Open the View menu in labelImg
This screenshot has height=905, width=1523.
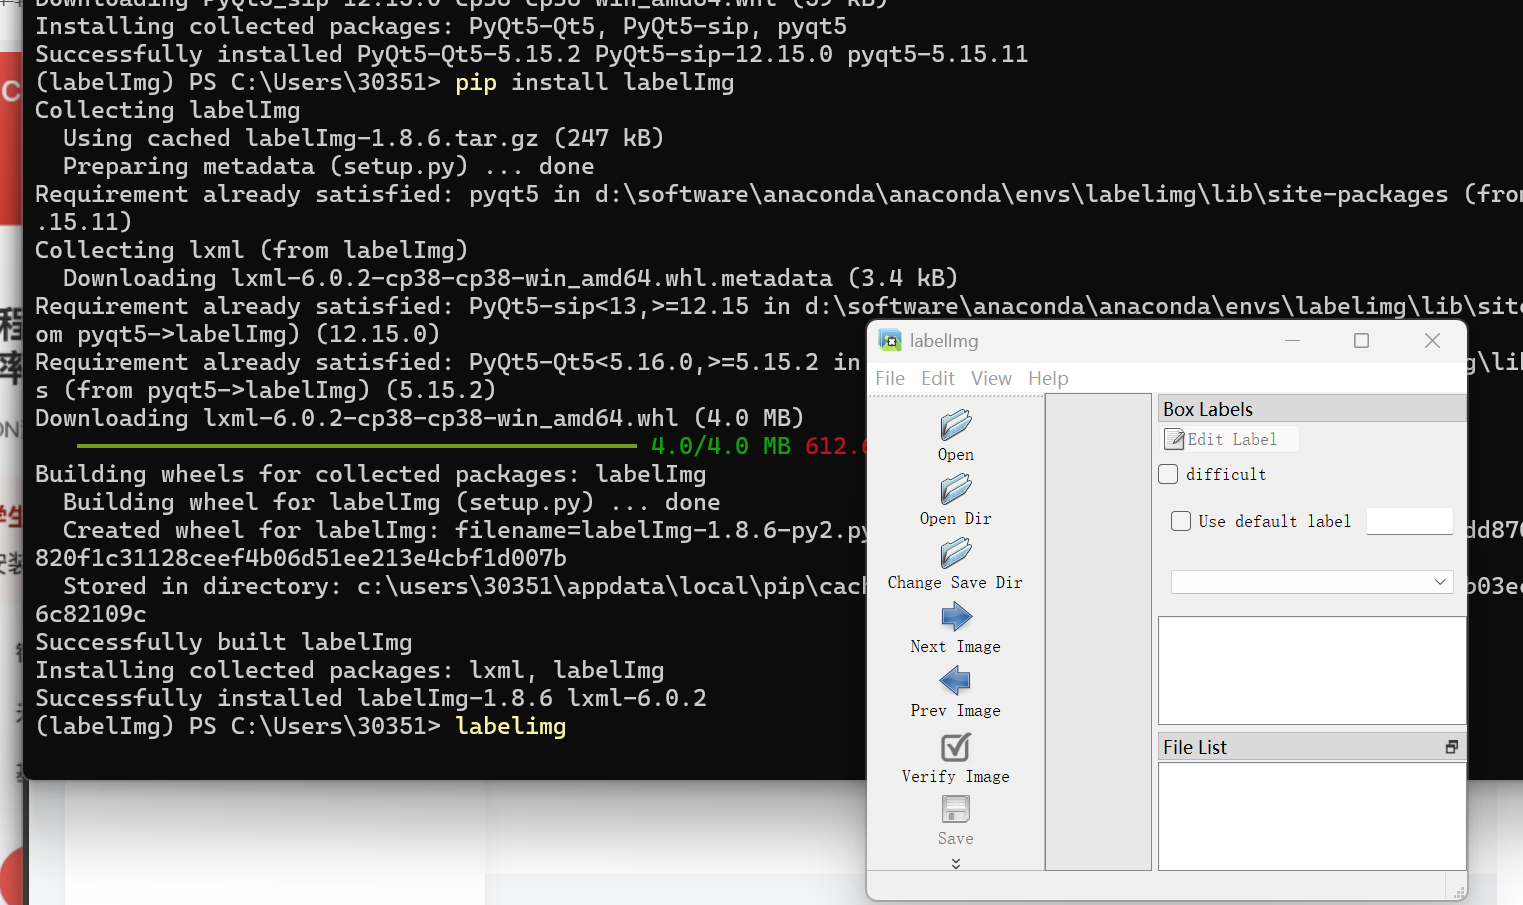991,378
